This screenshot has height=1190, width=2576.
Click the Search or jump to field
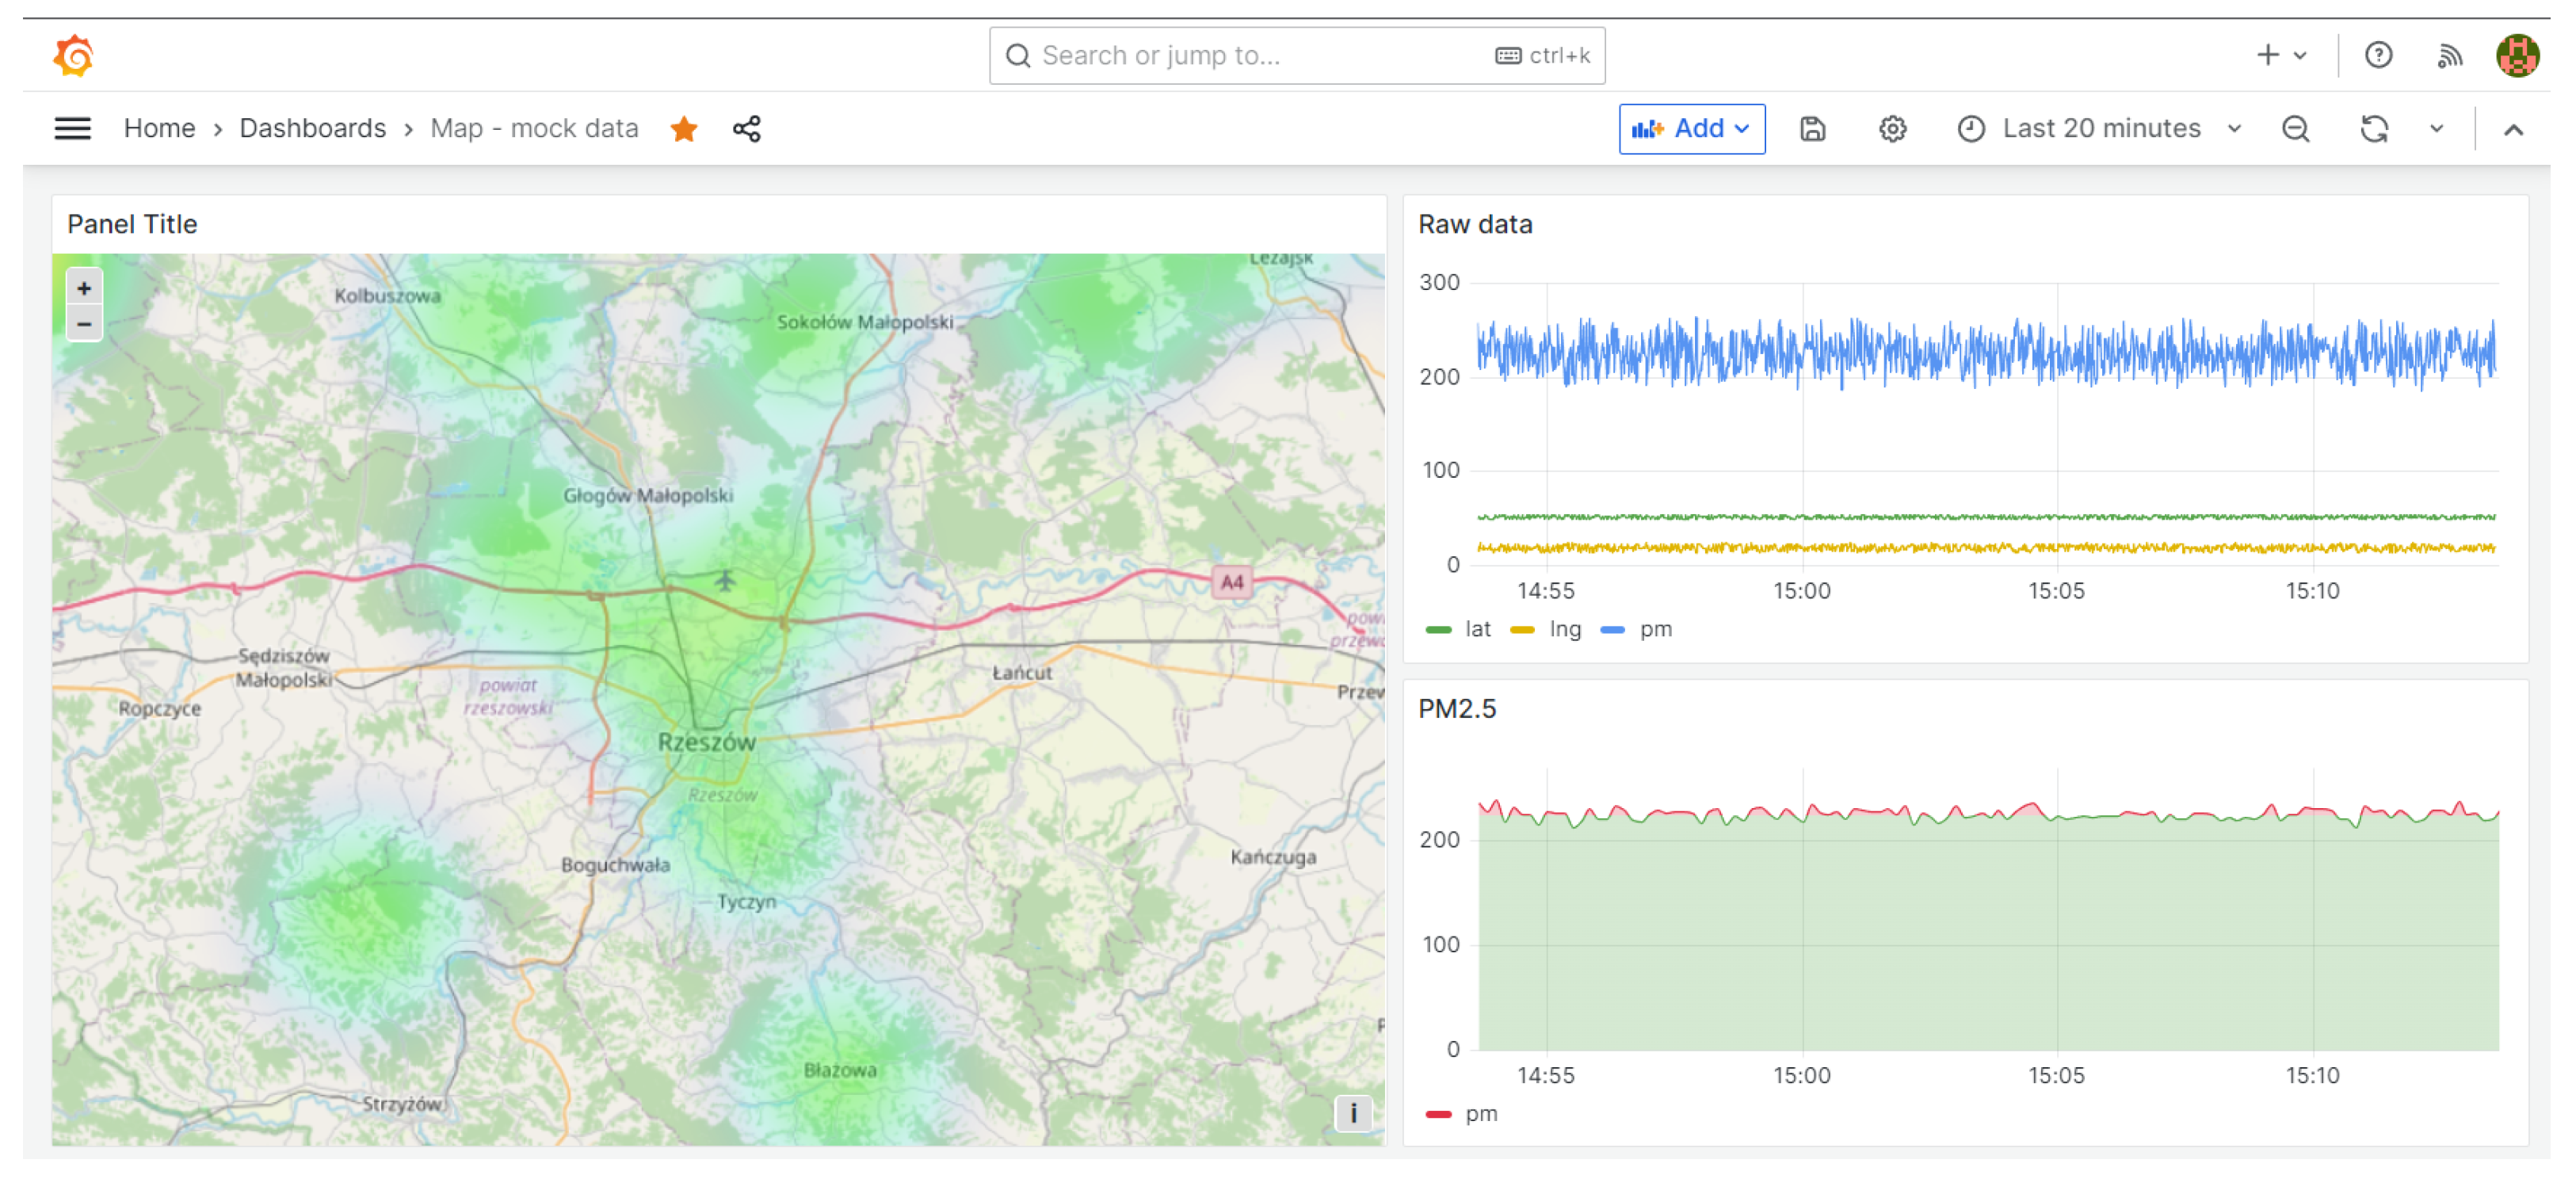tap(1260, 55)
